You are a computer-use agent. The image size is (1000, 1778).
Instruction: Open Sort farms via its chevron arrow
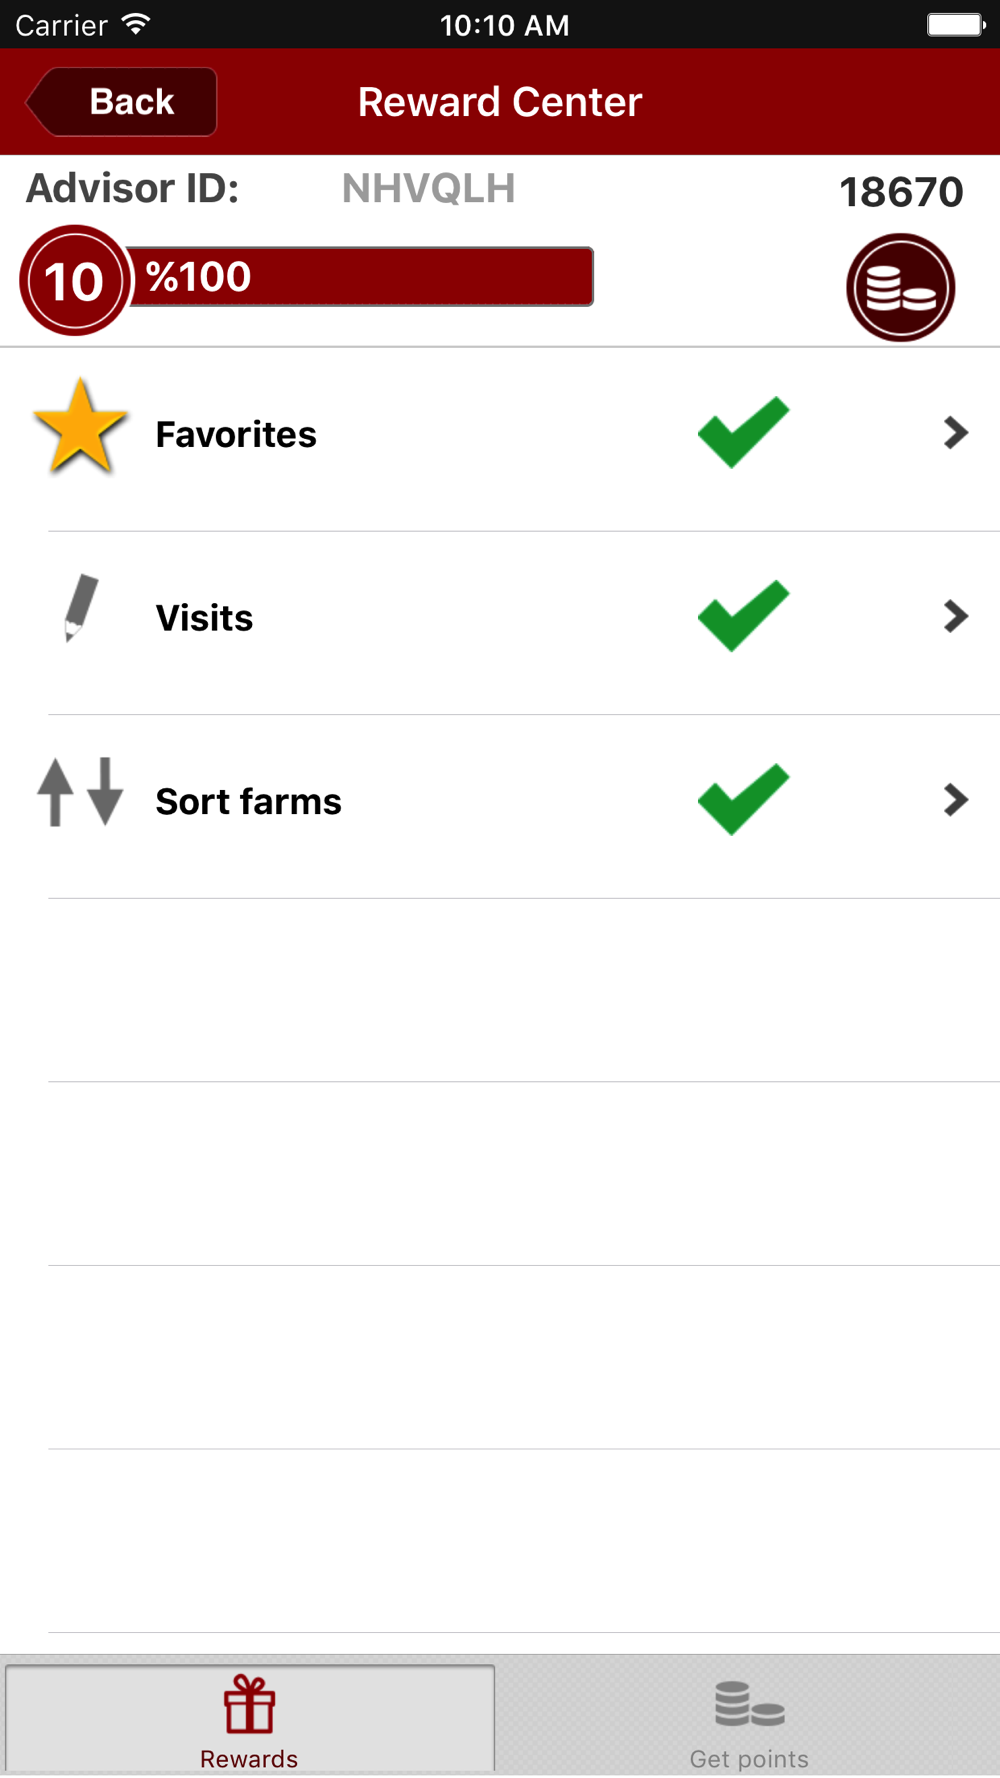(956, 799)
